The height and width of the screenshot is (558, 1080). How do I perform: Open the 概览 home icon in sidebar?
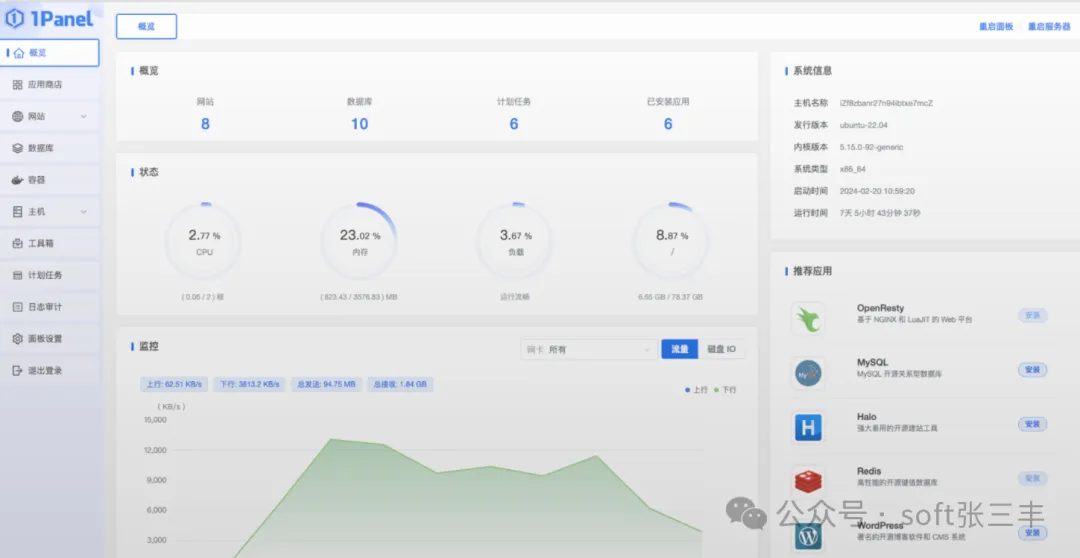(x=19, y=53)
